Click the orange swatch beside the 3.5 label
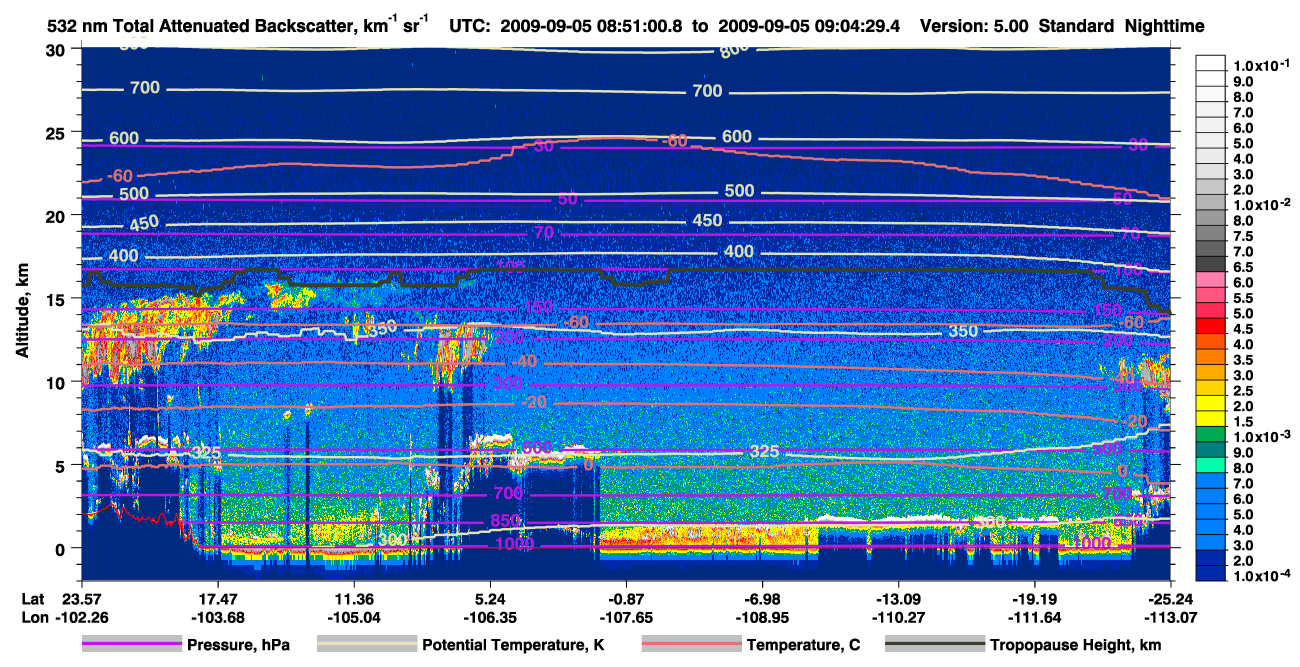Screen dimensions: 1300x667 point(1211,359)
